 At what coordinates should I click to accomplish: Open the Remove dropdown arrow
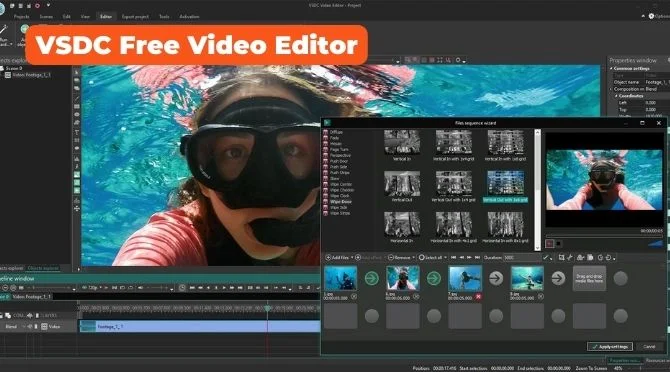coord(414,258)
